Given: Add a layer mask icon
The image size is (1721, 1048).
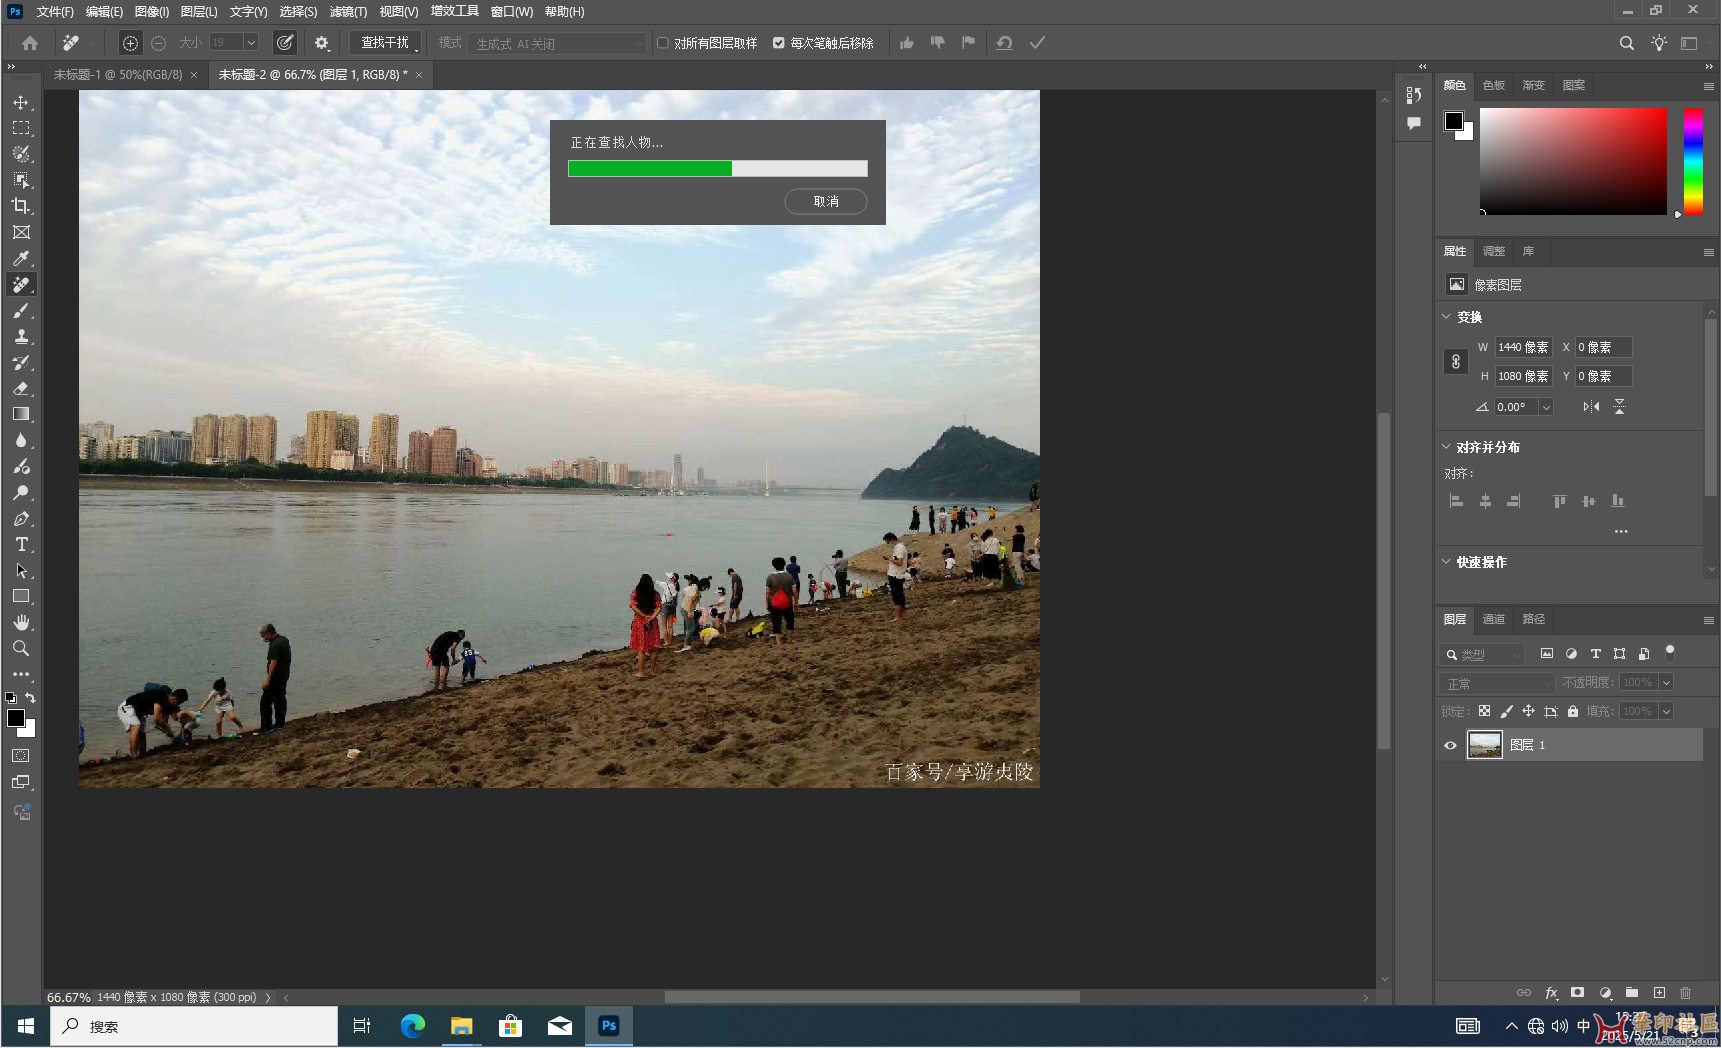Looking at the screenshot, I should click(1578, 993).
